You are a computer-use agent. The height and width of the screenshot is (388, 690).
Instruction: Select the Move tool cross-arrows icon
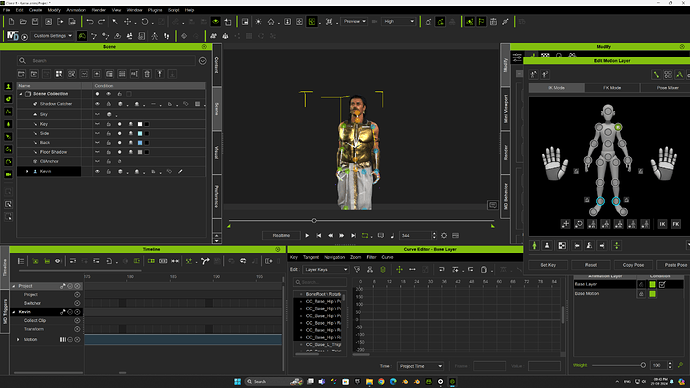tap(127, 22)
